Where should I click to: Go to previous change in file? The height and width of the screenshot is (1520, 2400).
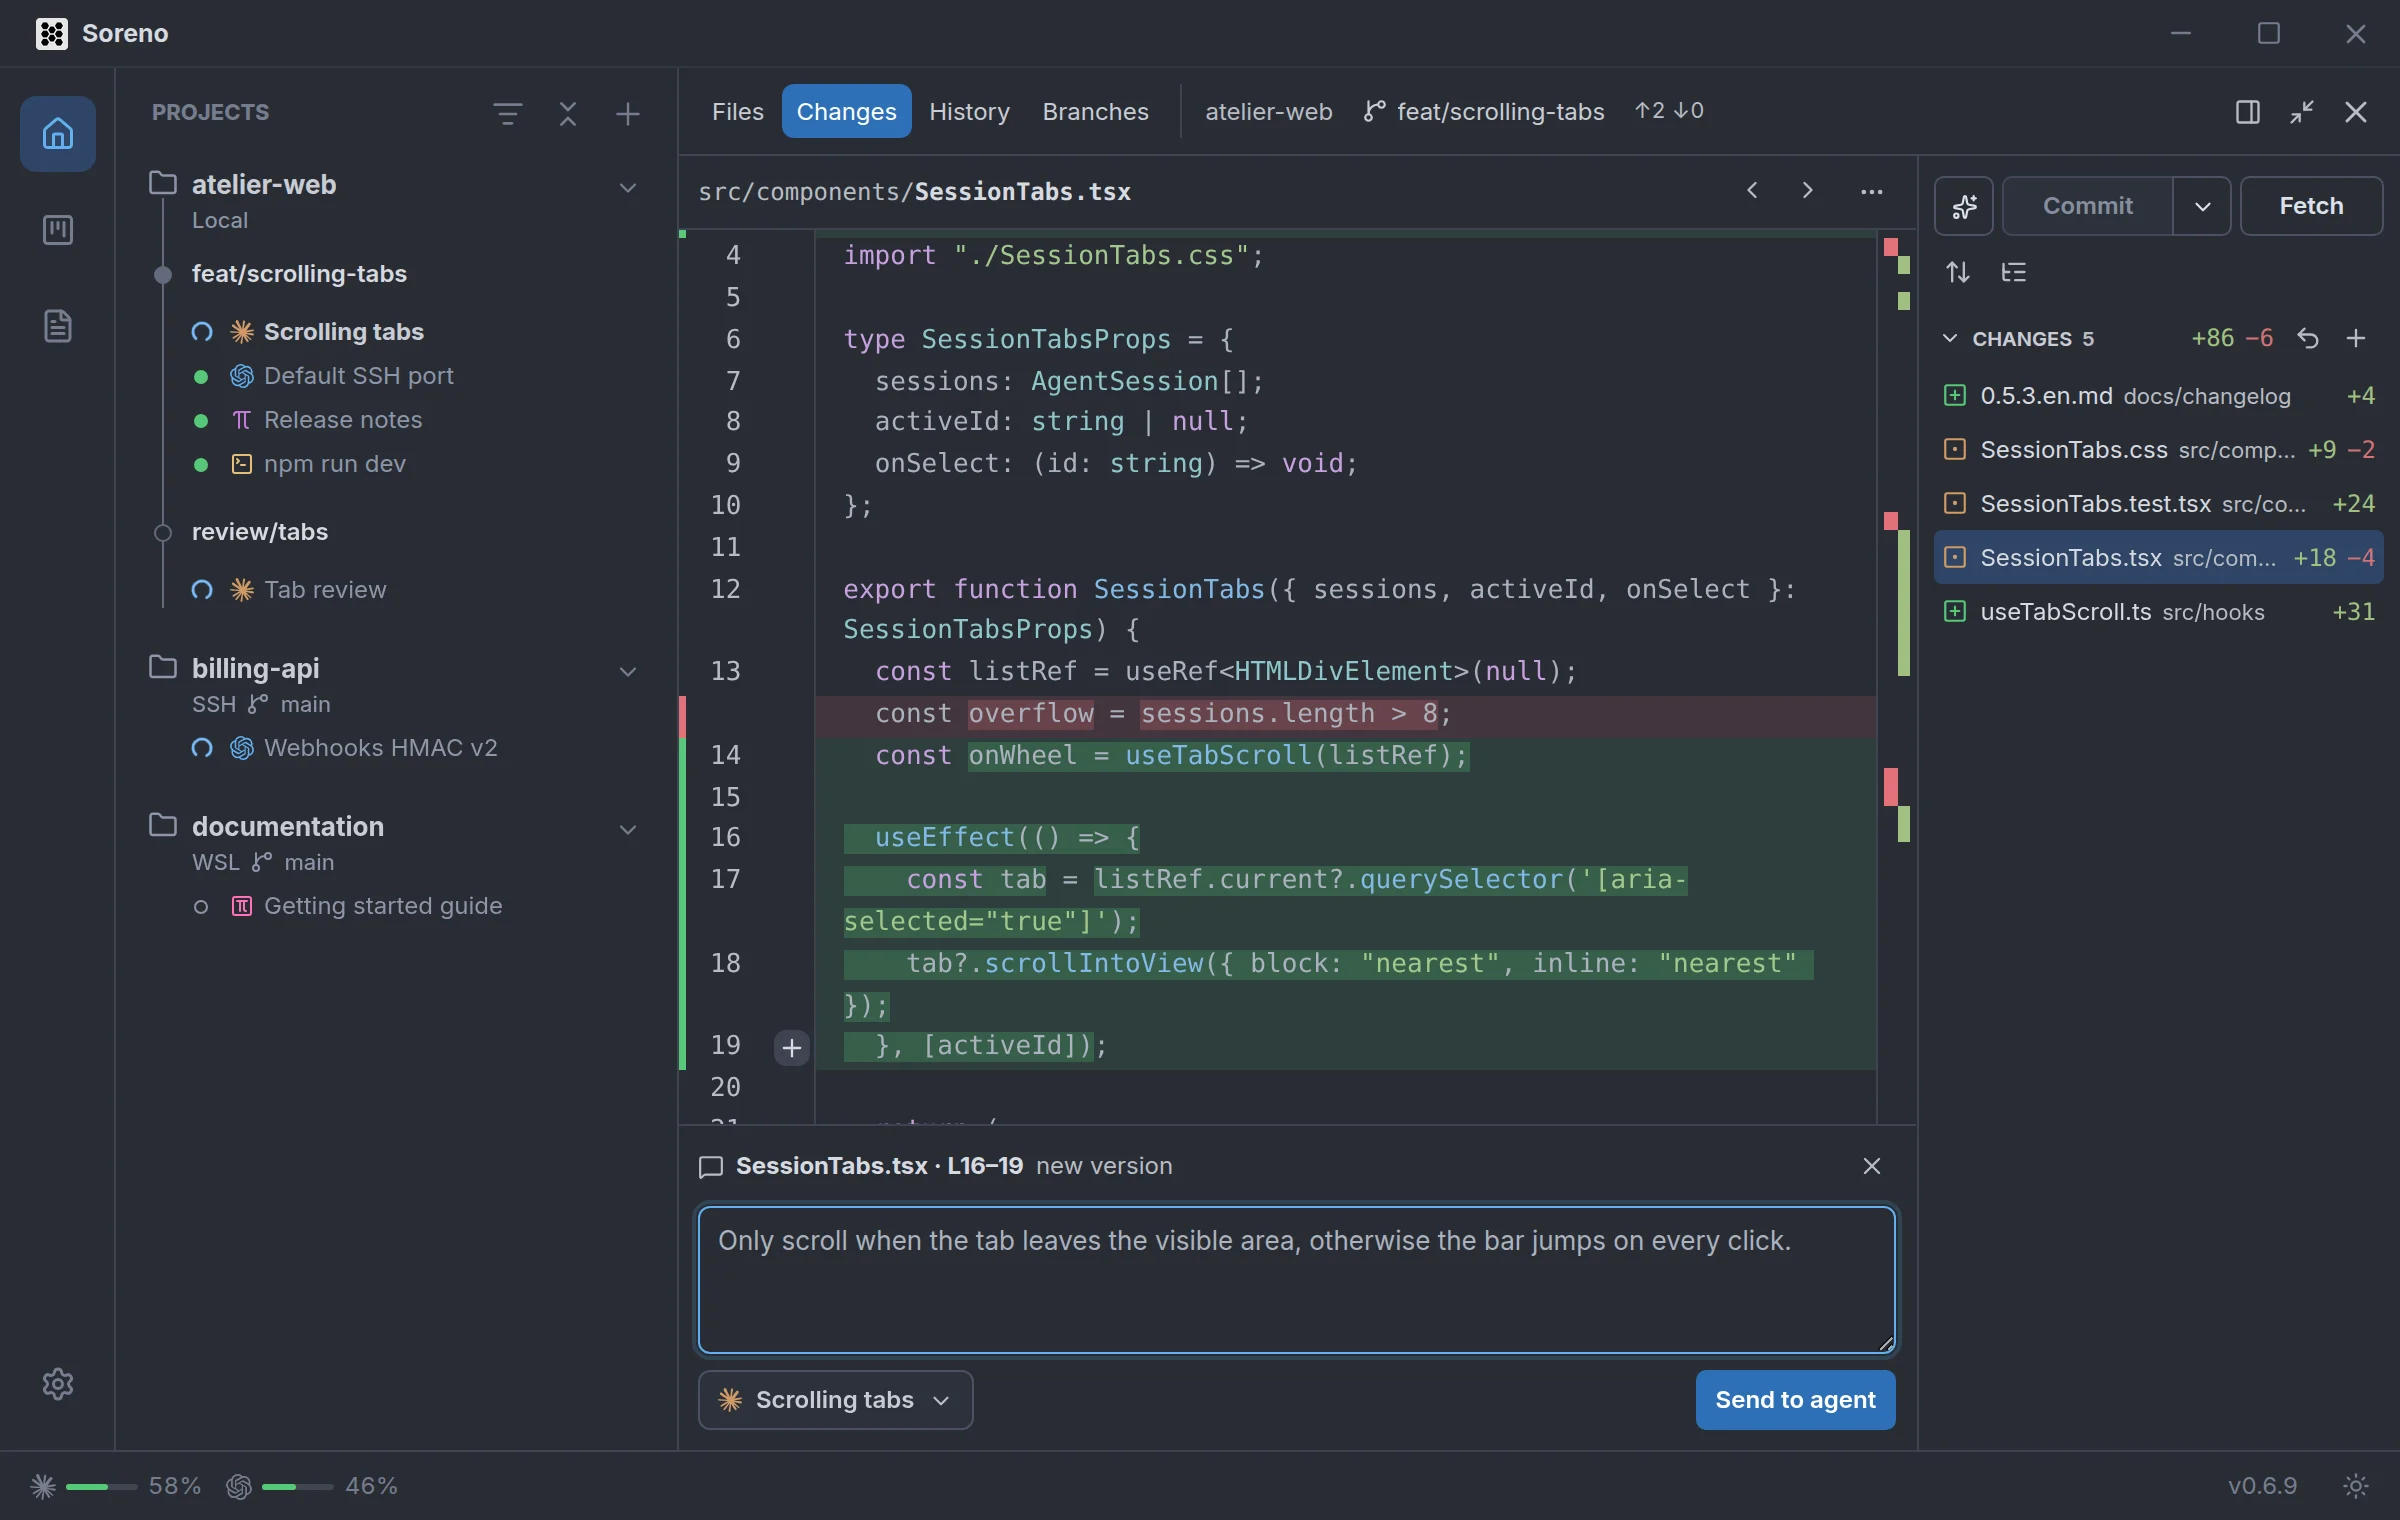1752,190
